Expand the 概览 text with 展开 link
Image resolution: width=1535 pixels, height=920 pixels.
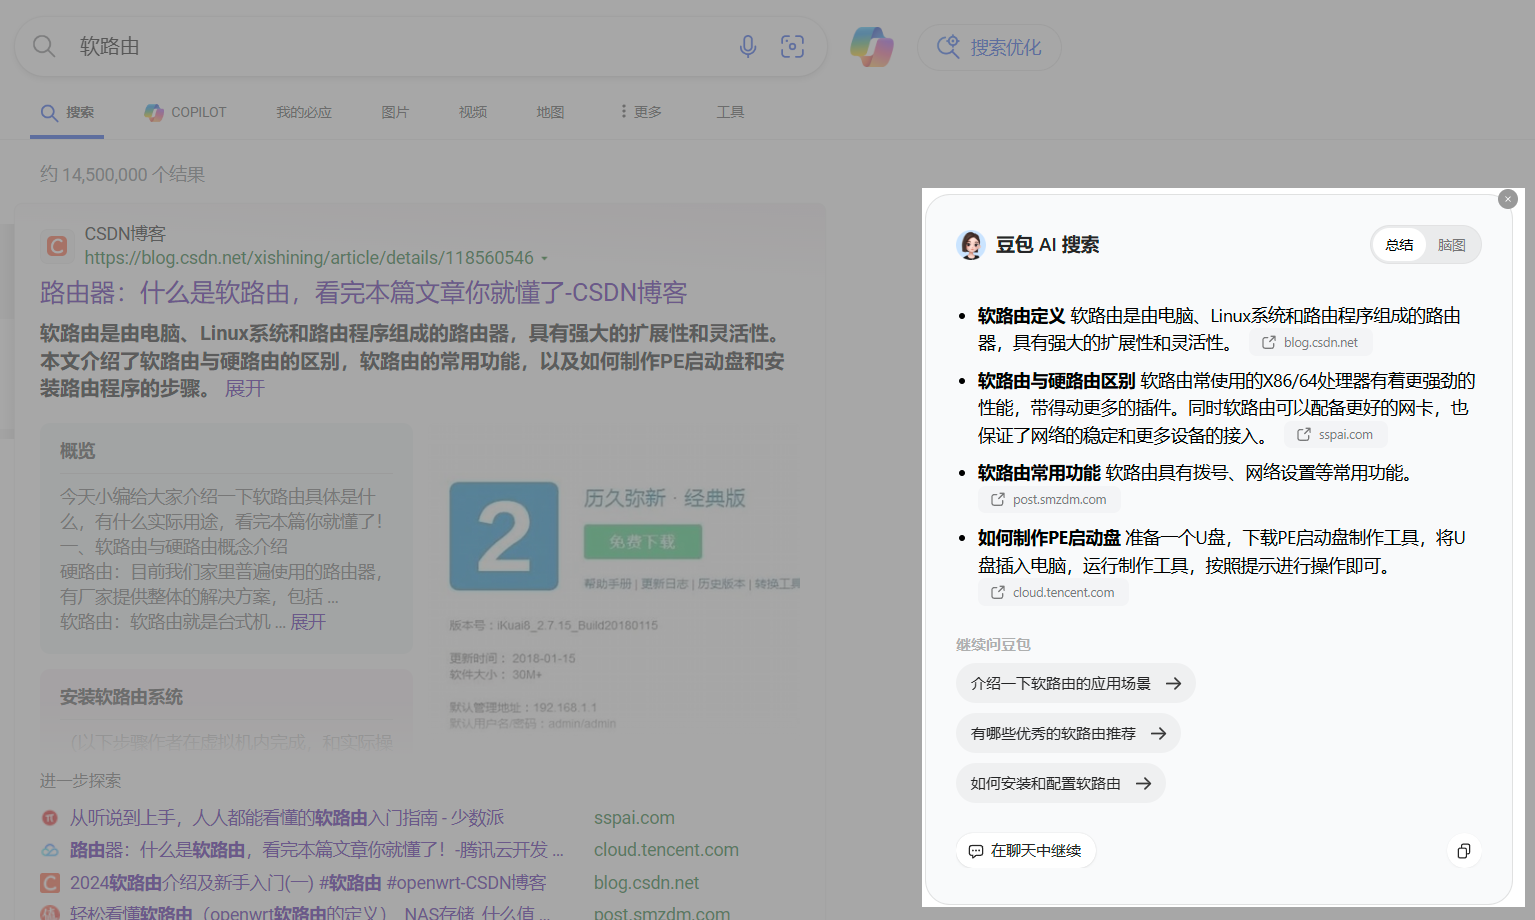coord(308,622)
